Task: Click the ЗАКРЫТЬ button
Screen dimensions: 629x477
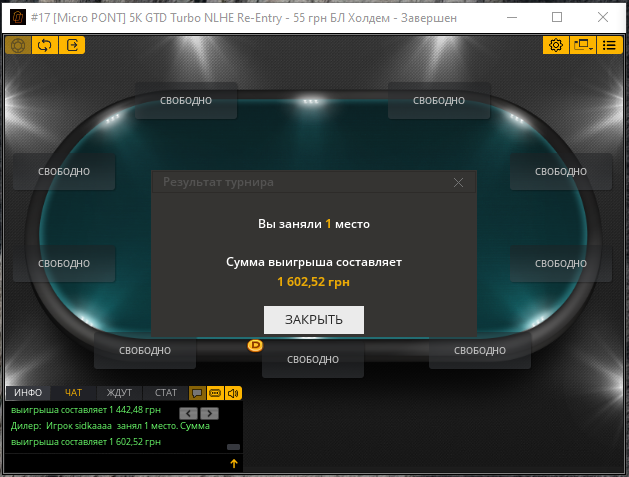Action: click(314, 320)
